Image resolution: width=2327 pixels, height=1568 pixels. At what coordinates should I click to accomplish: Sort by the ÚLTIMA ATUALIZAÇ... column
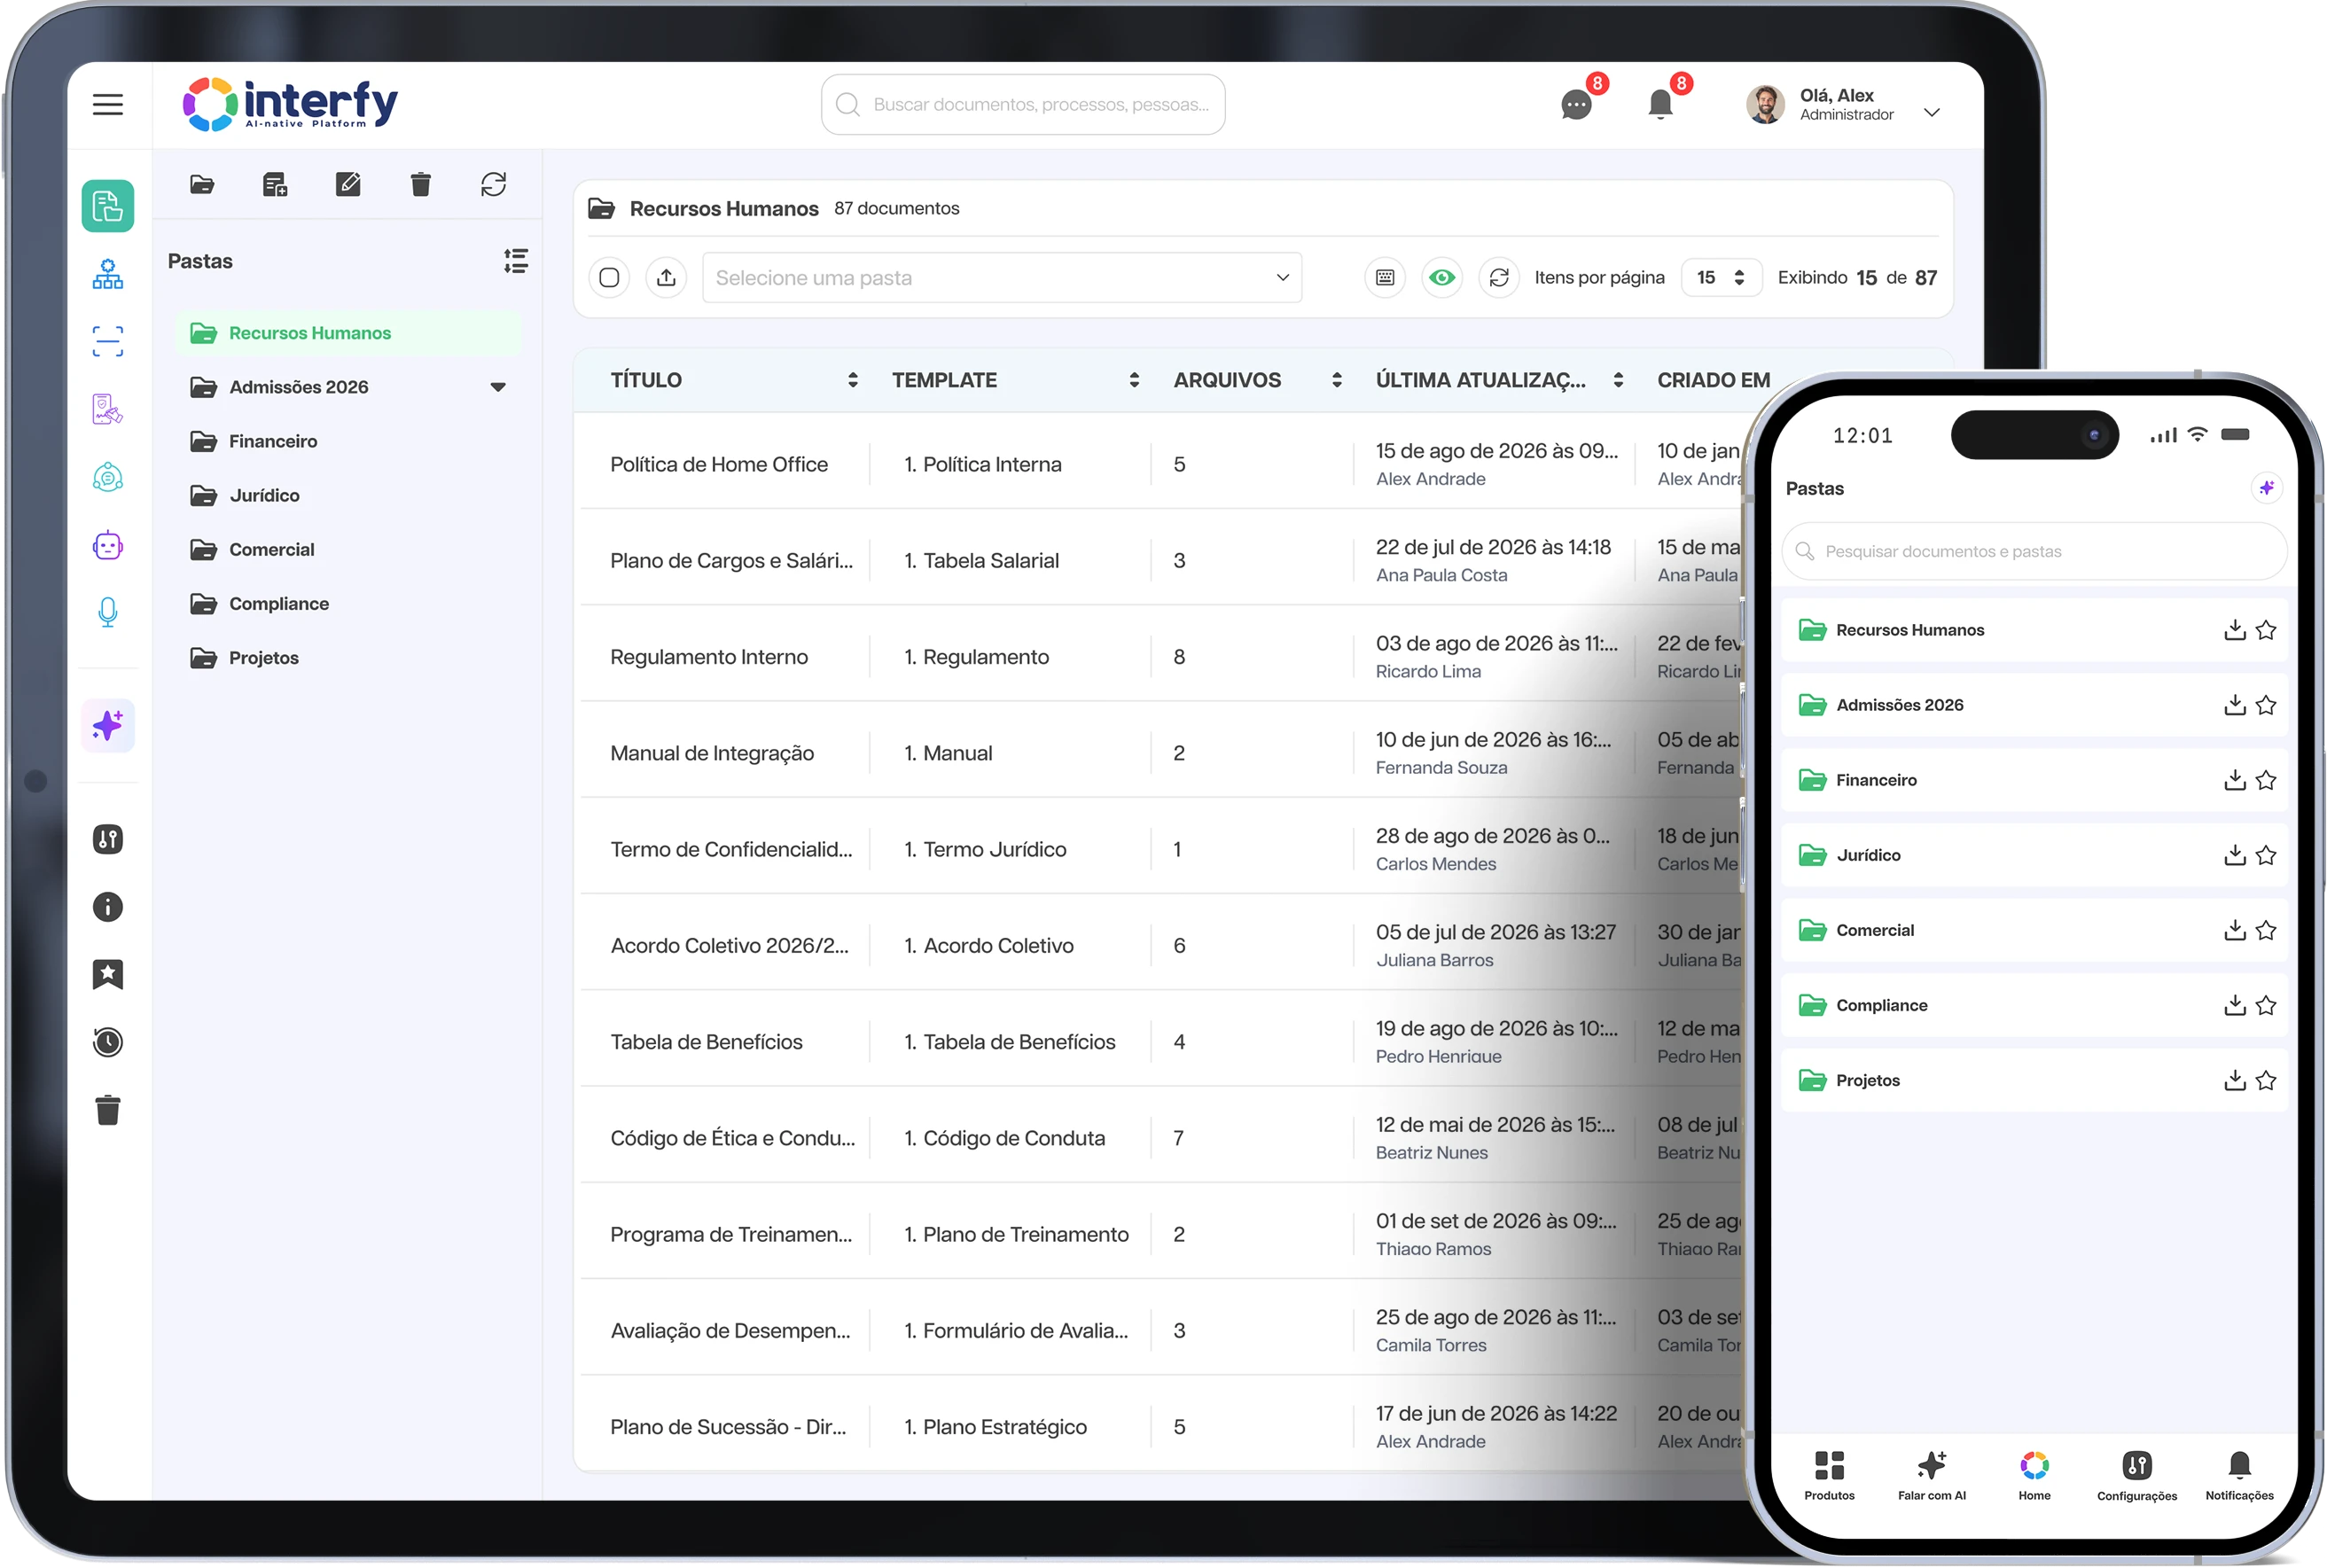1618,380
